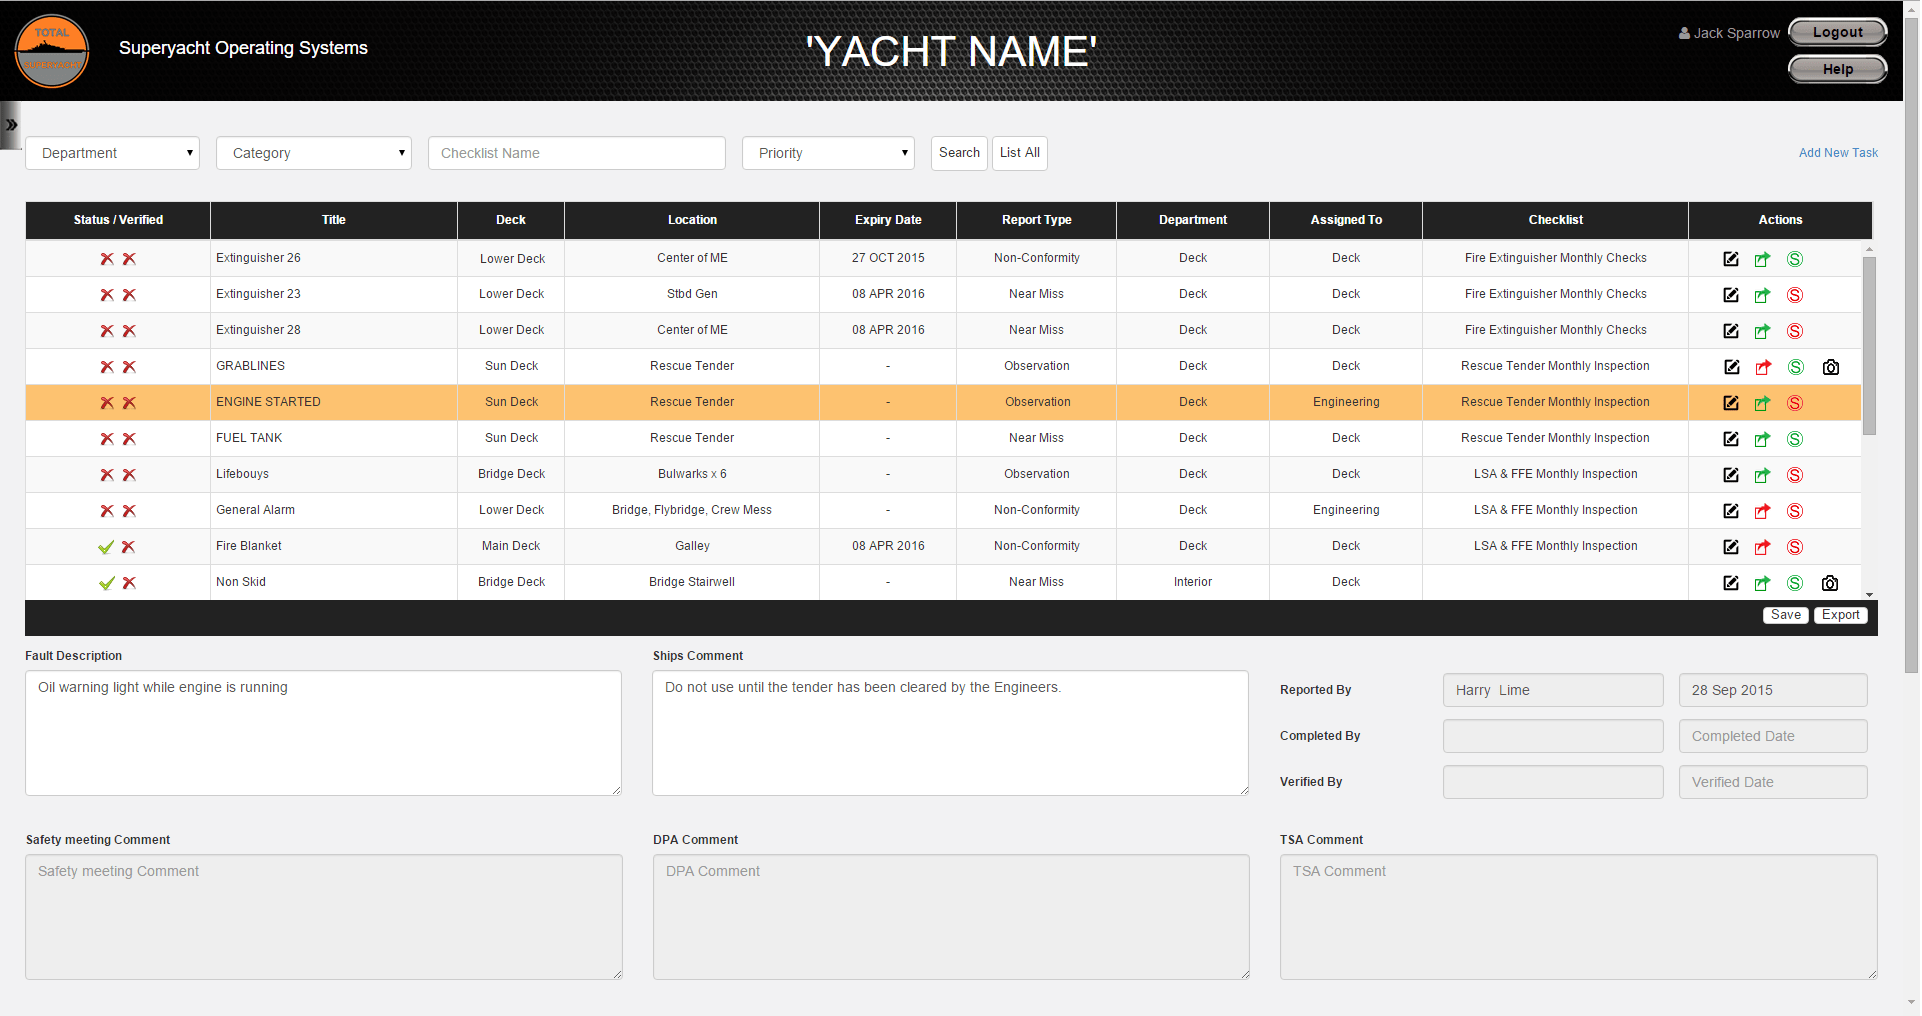Toggle status red X for Extinguisher 26
This screenshot has height=1016, width=1922.
click(x=107, y=259)
